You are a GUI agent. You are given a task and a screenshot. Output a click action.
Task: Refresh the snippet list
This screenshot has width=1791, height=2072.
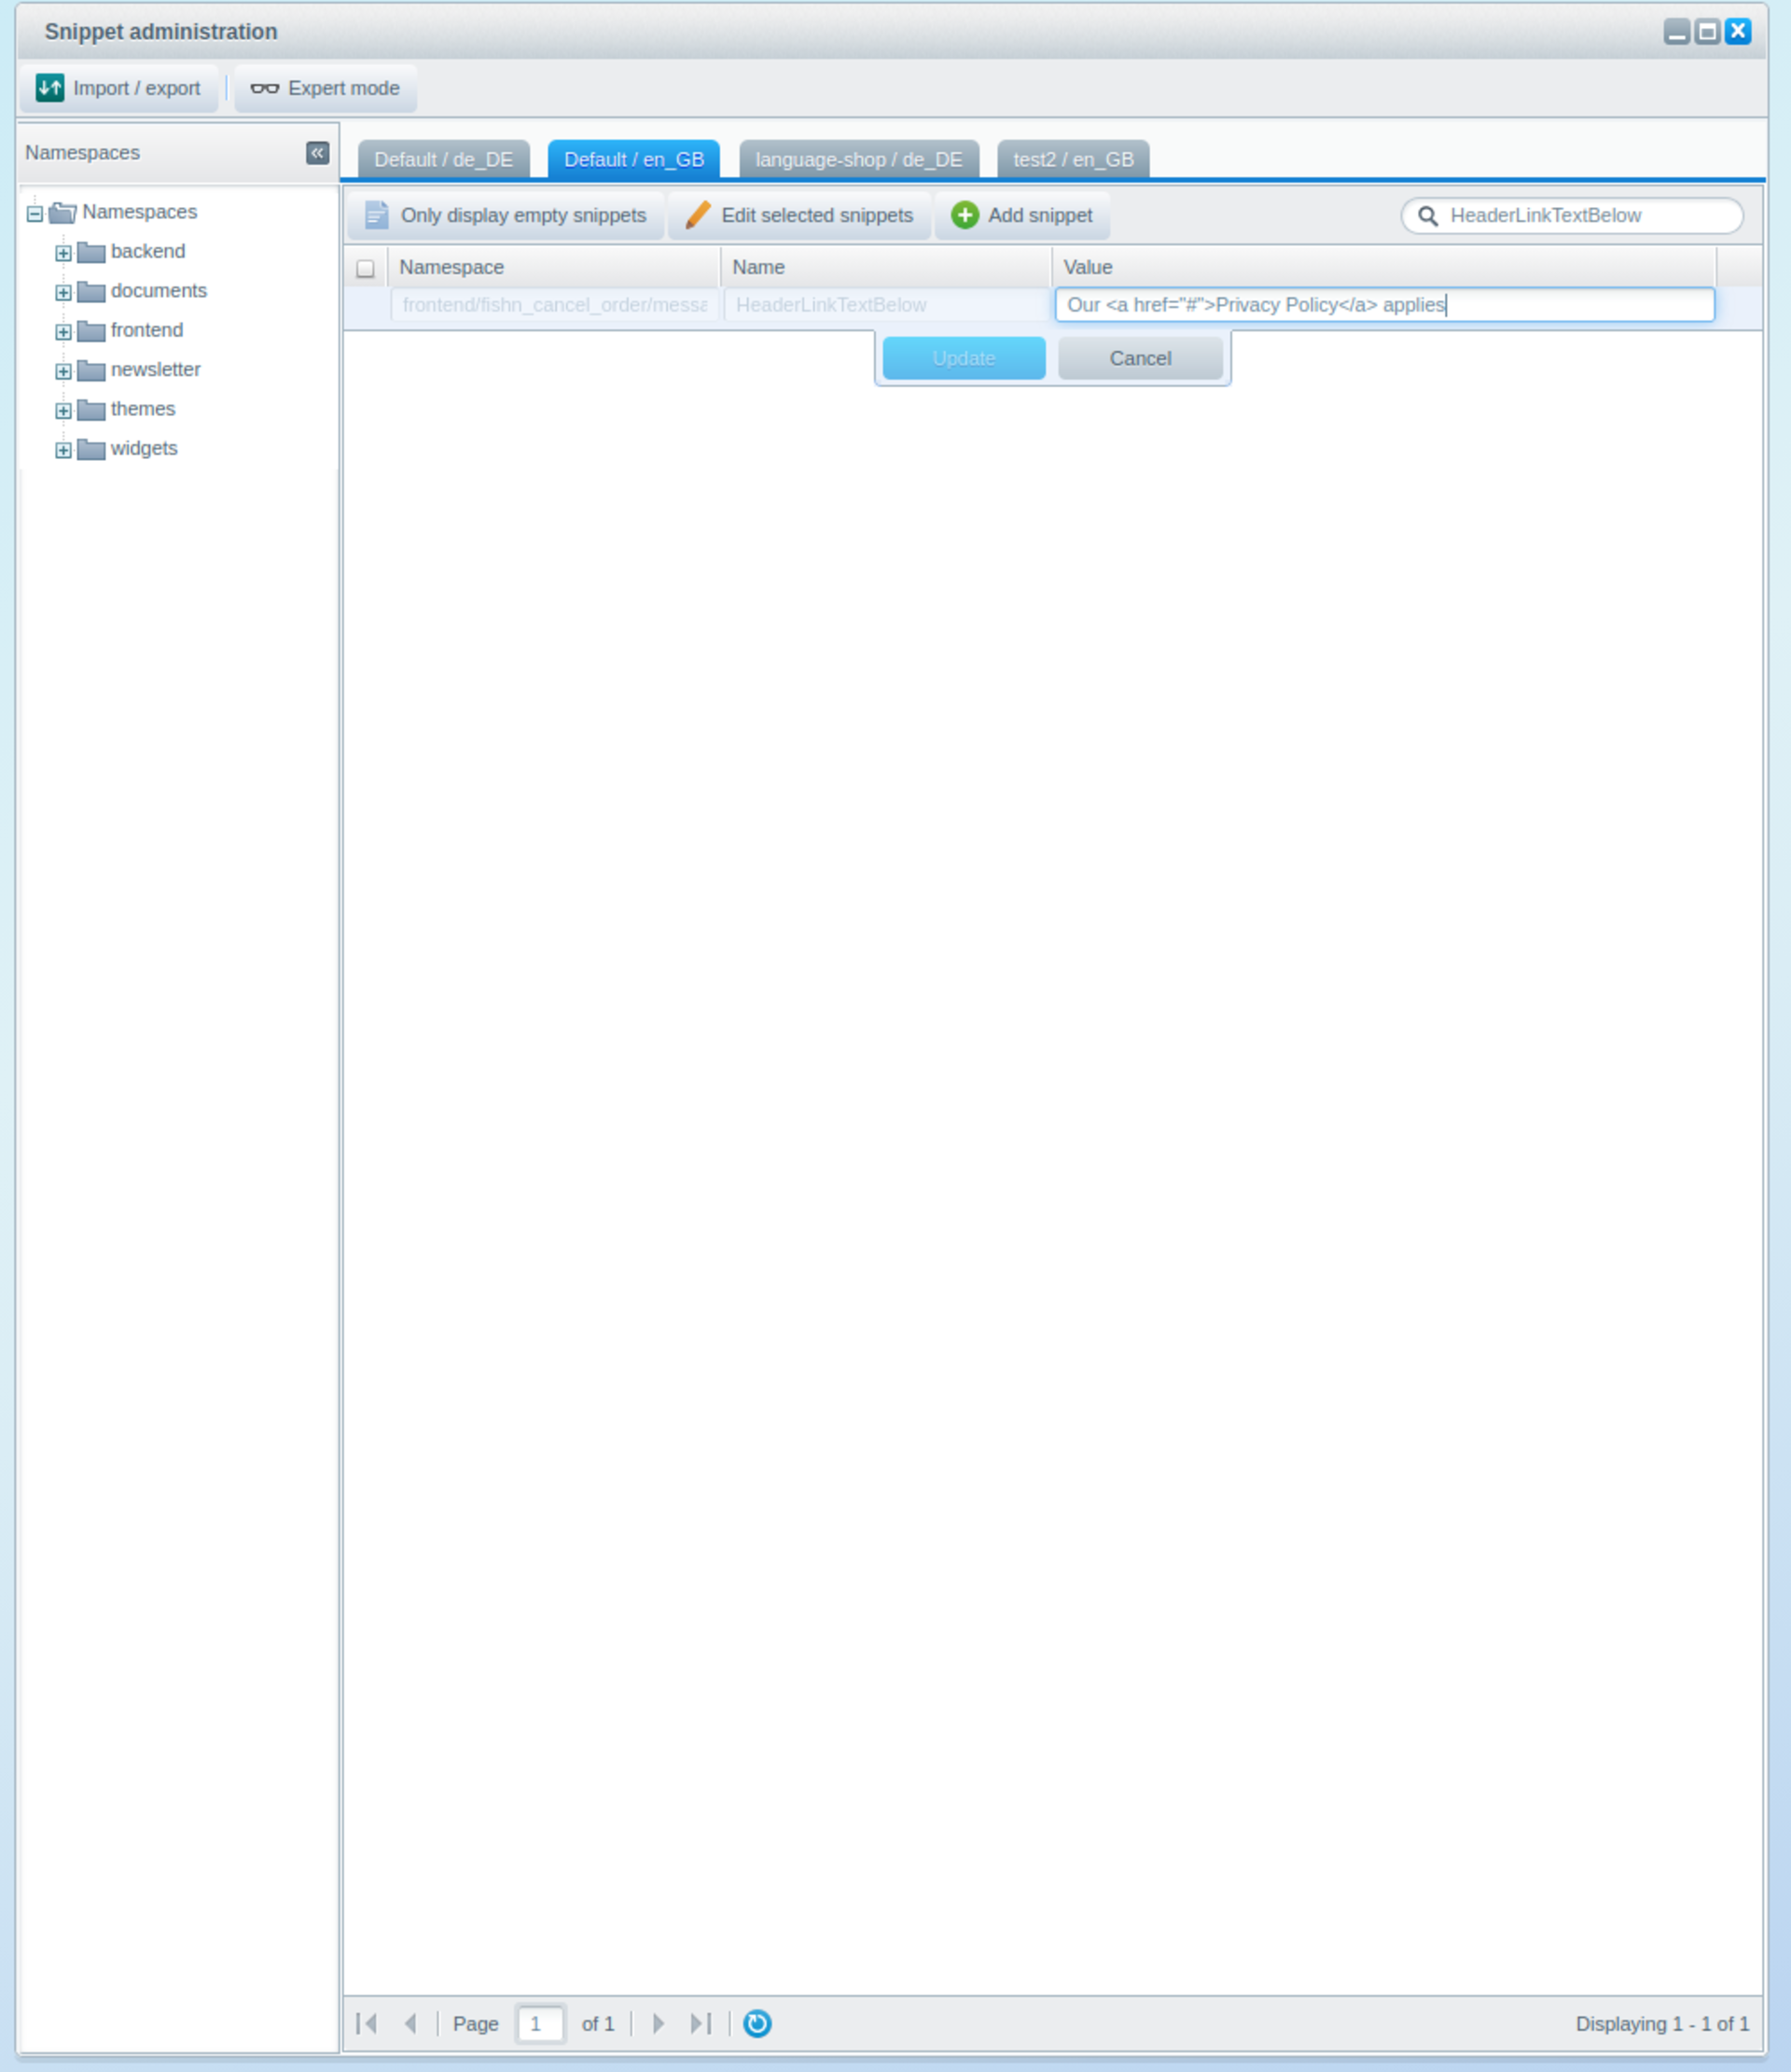point(757,2023)
